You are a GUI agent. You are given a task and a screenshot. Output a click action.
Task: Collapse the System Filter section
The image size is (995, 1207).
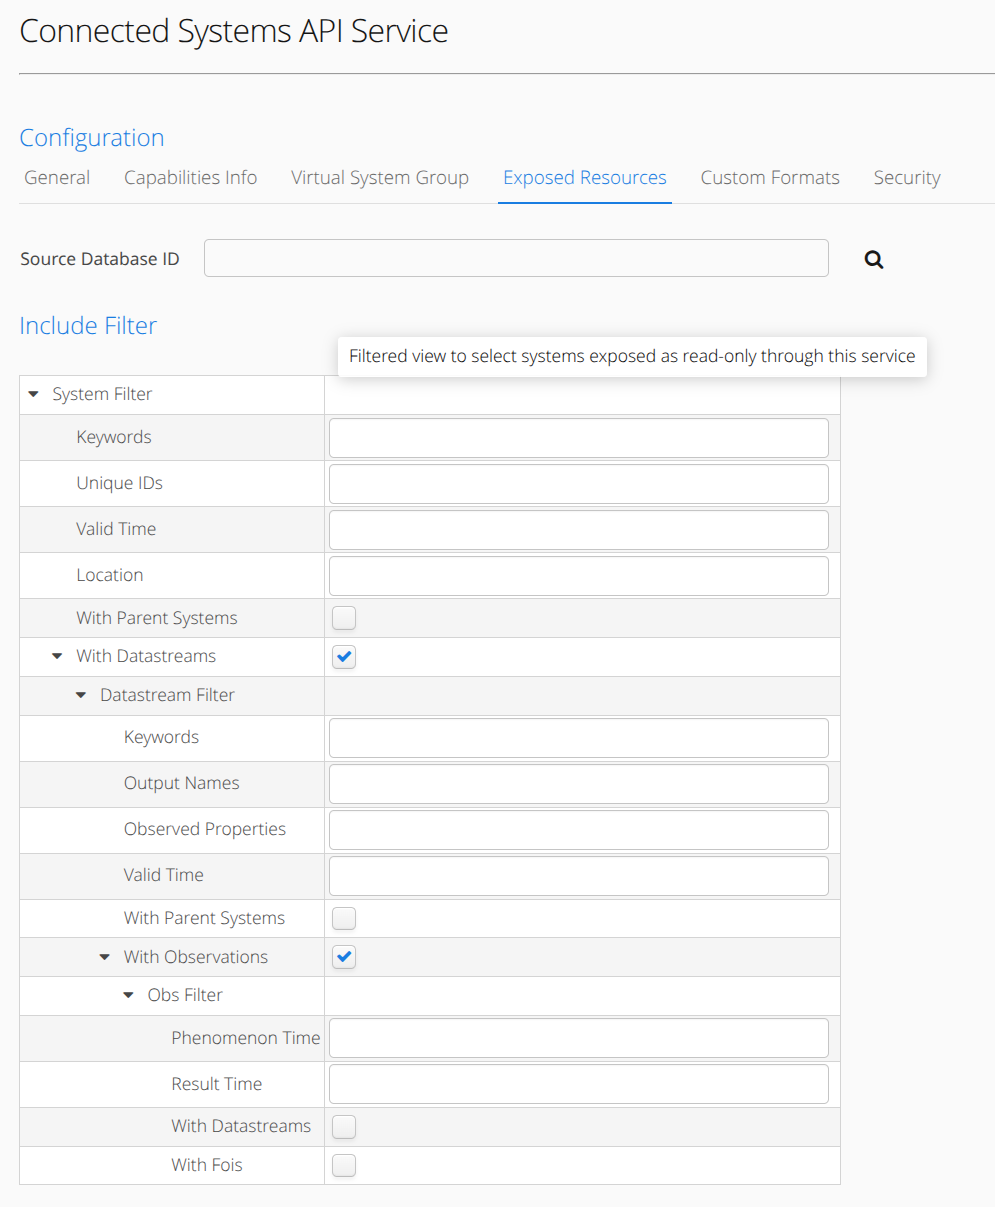point(33,393)
